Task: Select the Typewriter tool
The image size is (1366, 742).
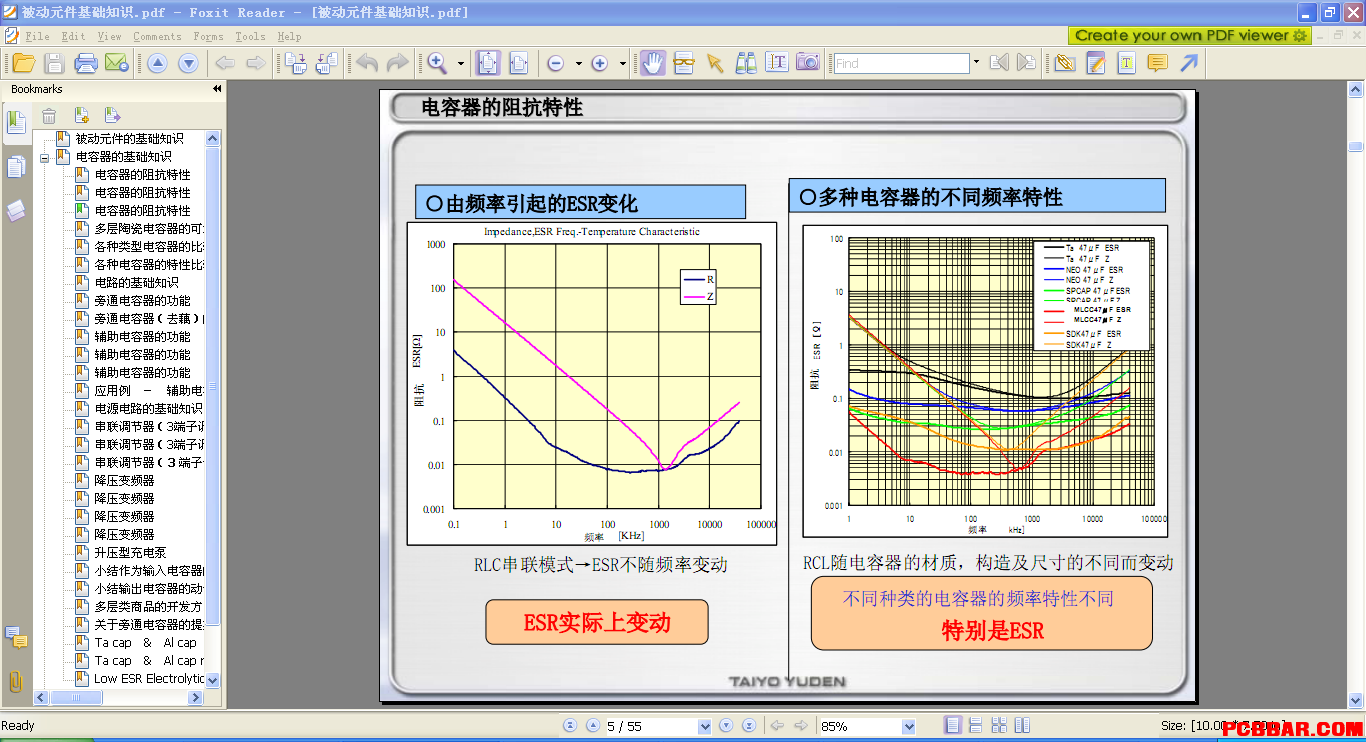Action: [x=1127, y=63]
